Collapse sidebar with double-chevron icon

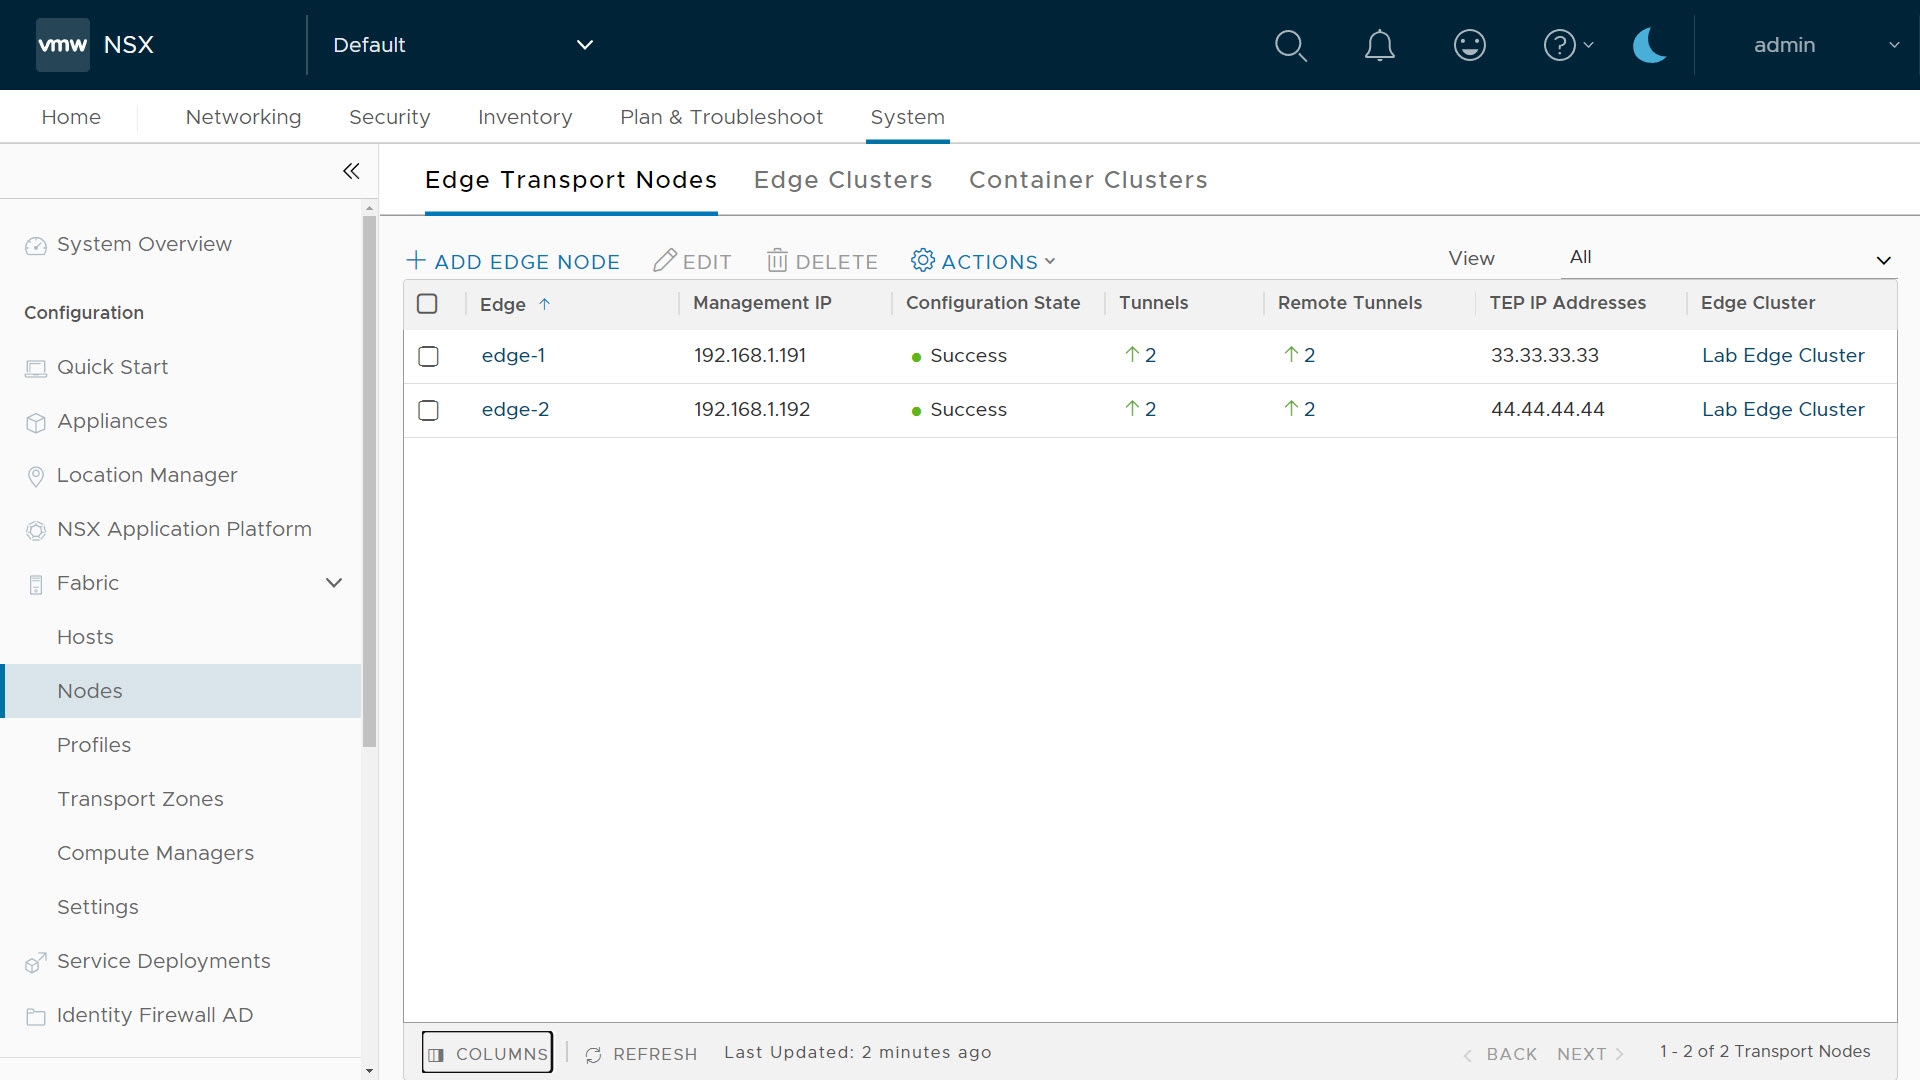351,171
